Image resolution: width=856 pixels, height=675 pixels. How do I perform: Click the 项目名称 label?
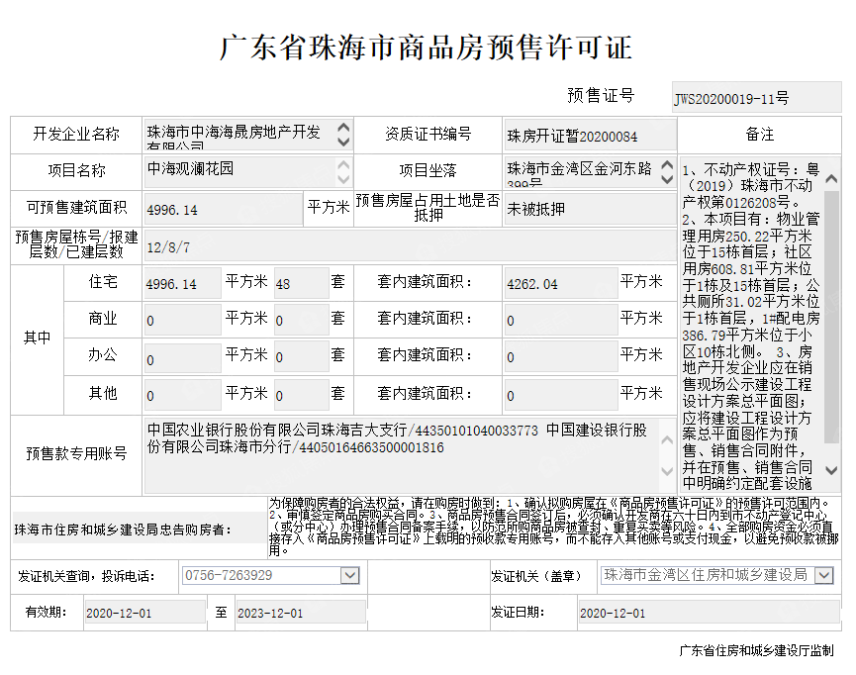pyautogui.click(x=76, y=170)
